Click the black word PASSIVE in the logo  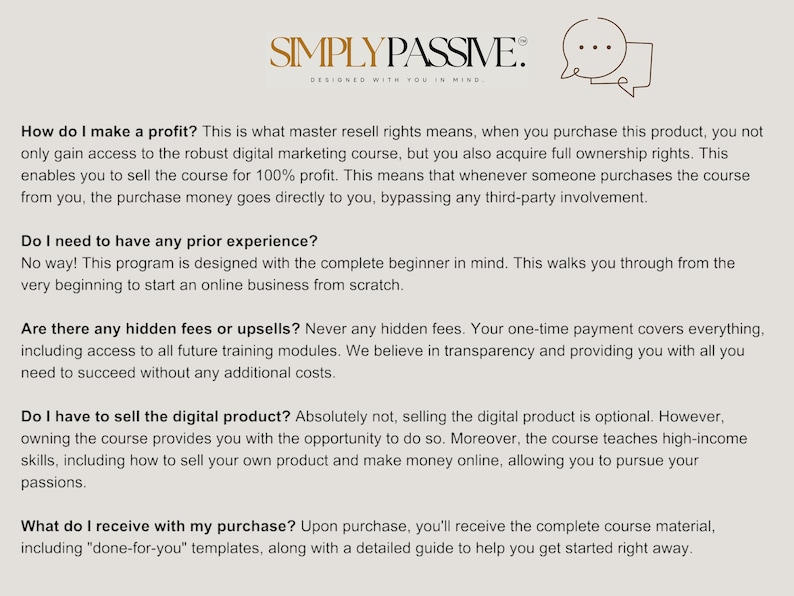456,52
